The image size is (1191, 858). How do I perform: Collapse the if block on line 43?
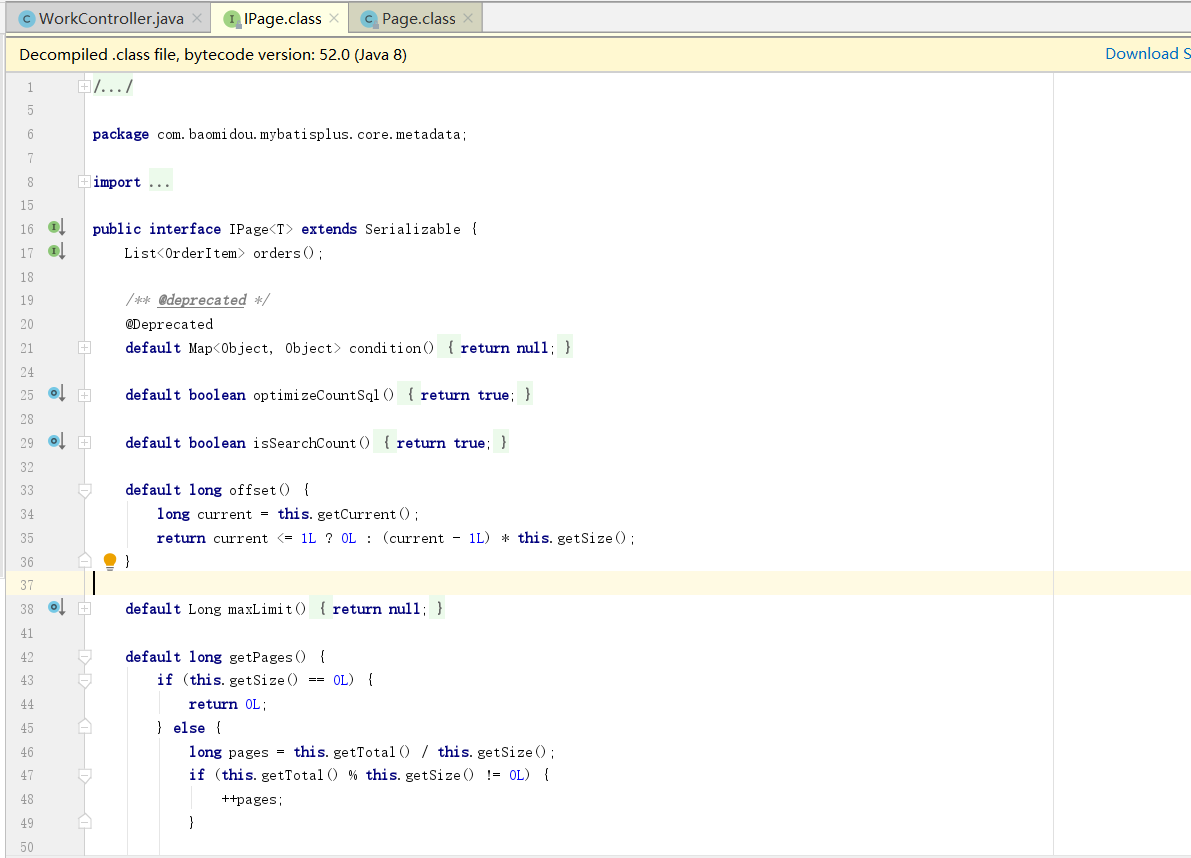[x=84, y=680]
